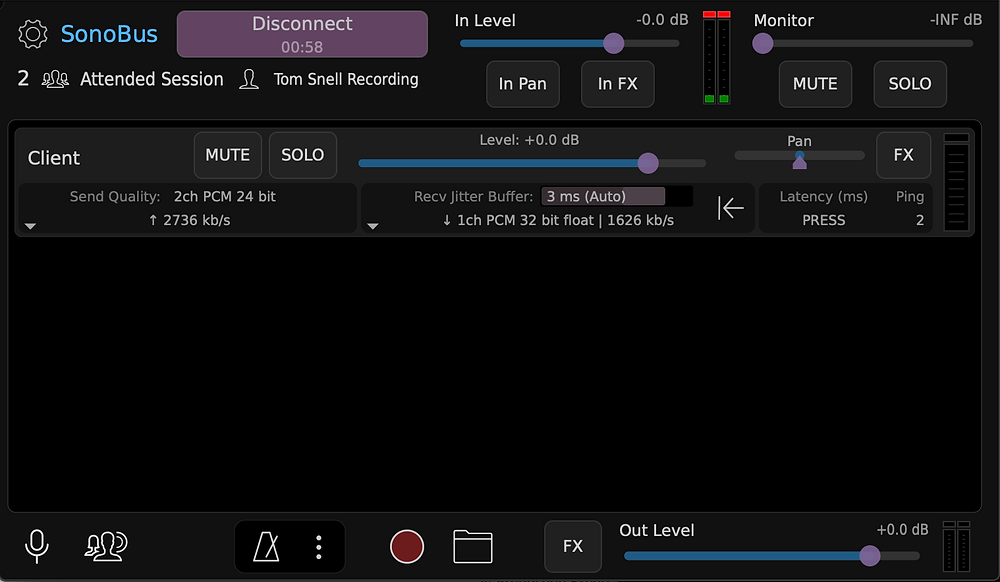Image resolution: width=1000 pixels, height=582 pixels.
Task: Open the 3 ms (Auto) jitter buffer dropdown
Action: [x=616, y=196]
